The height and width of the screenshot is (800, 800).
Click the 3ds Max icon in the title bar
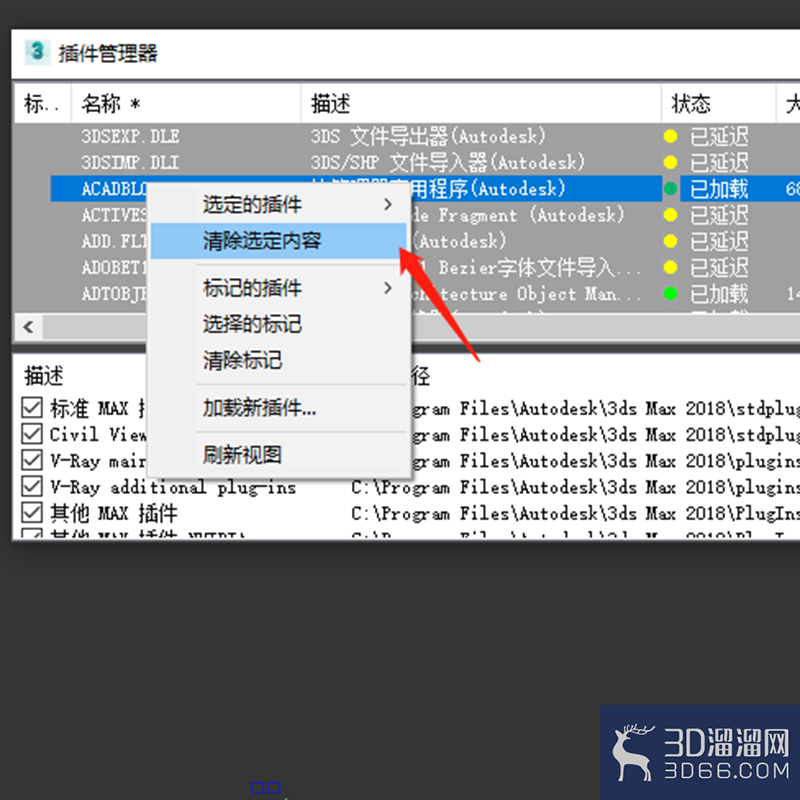[x=37, y=52]
